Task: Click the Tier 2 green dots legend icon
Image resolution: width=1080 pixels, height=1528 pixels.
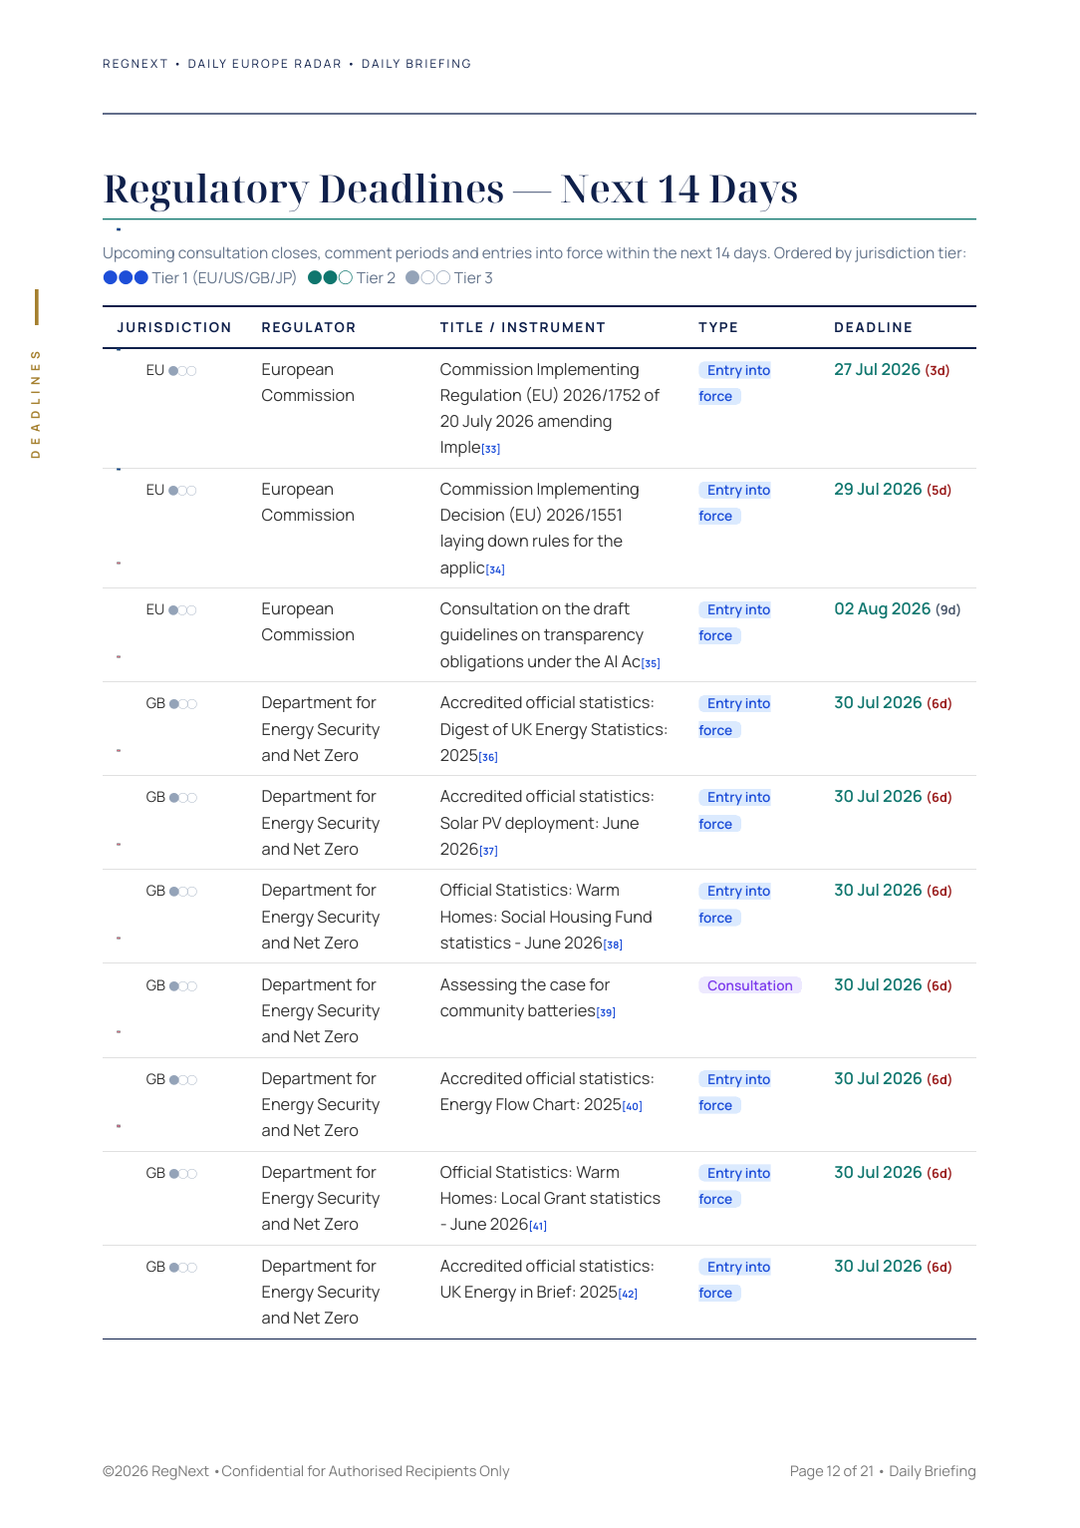Action: (x=330, y=278)
